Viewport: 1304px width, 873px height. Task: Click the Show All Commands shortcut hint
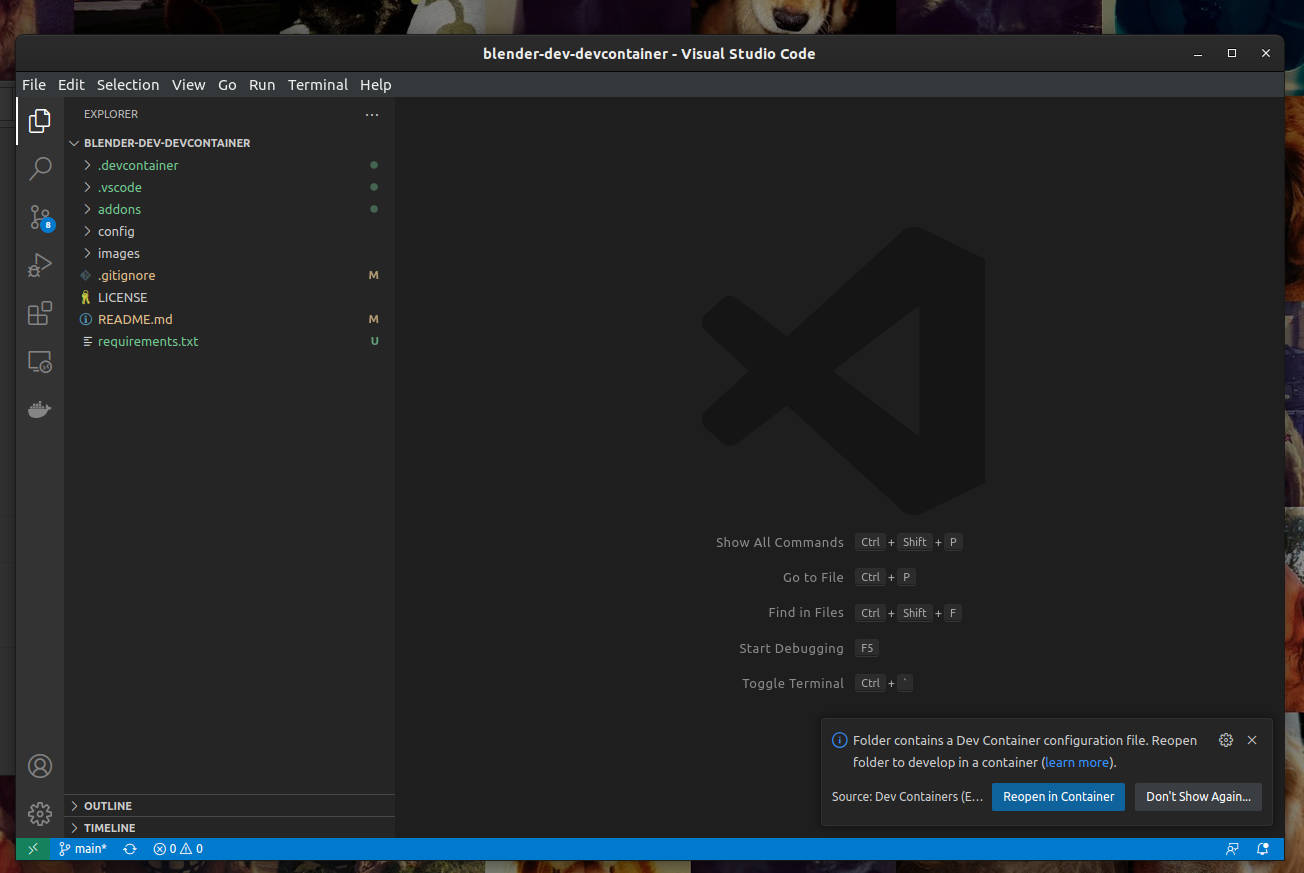pos(838,542)
